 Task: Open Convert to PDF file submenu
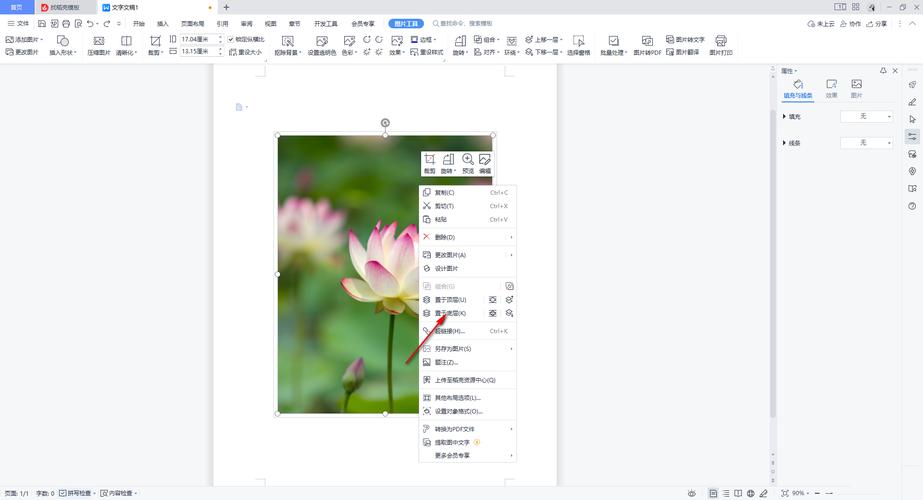467,429
